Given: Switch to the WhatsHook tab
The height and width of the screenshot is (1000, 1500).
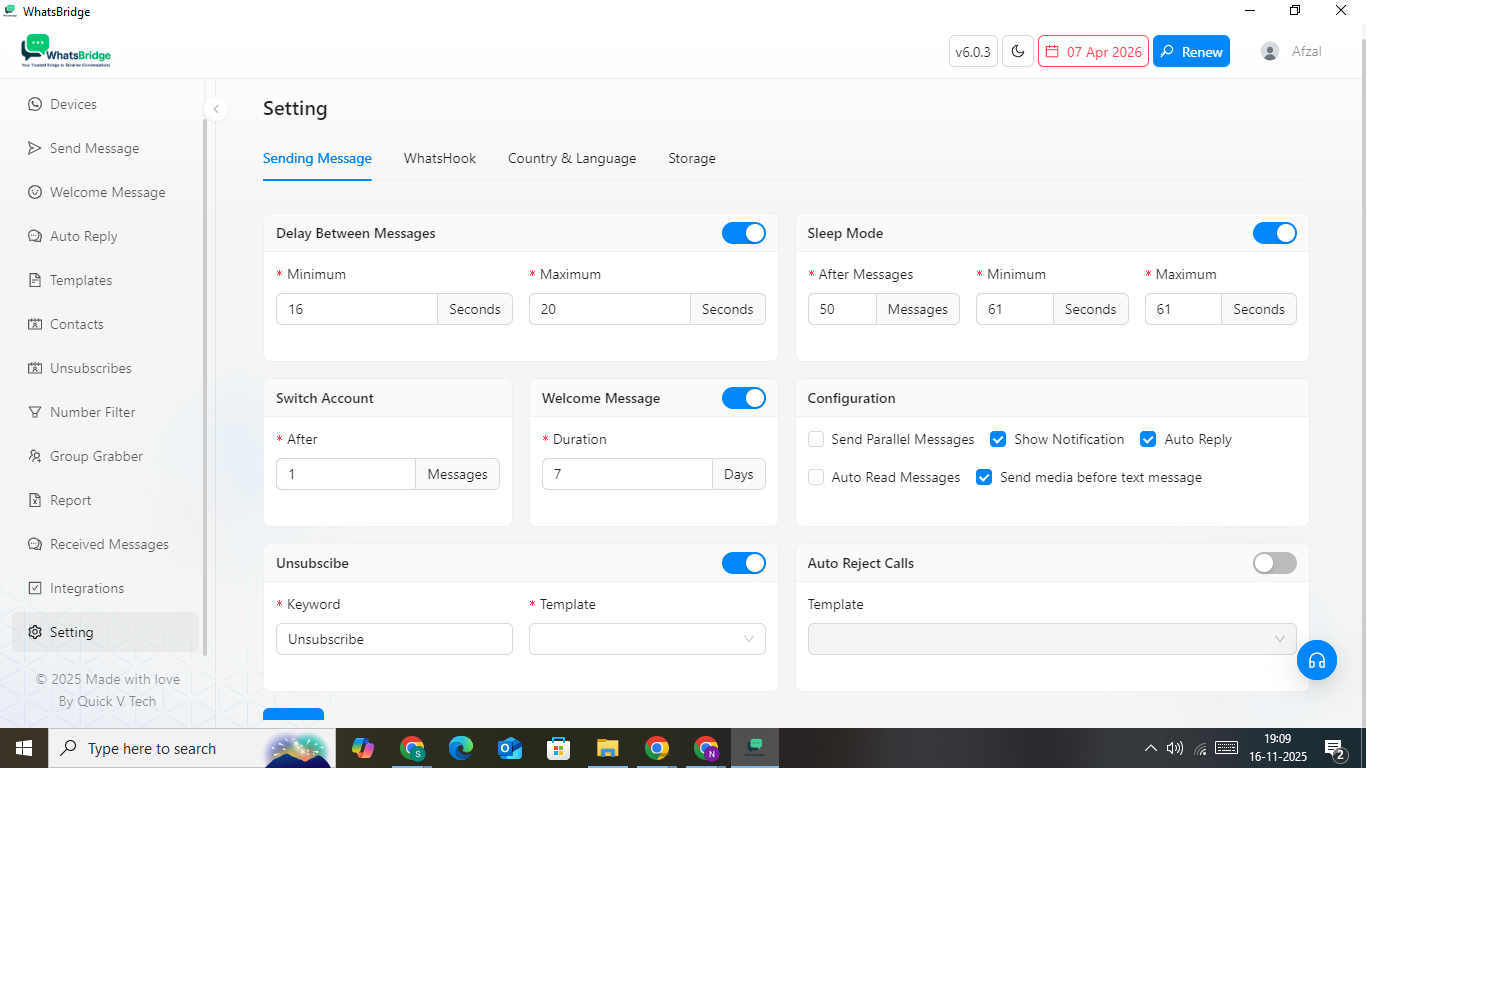Looking at the screenshot, I should click(440, 158).
